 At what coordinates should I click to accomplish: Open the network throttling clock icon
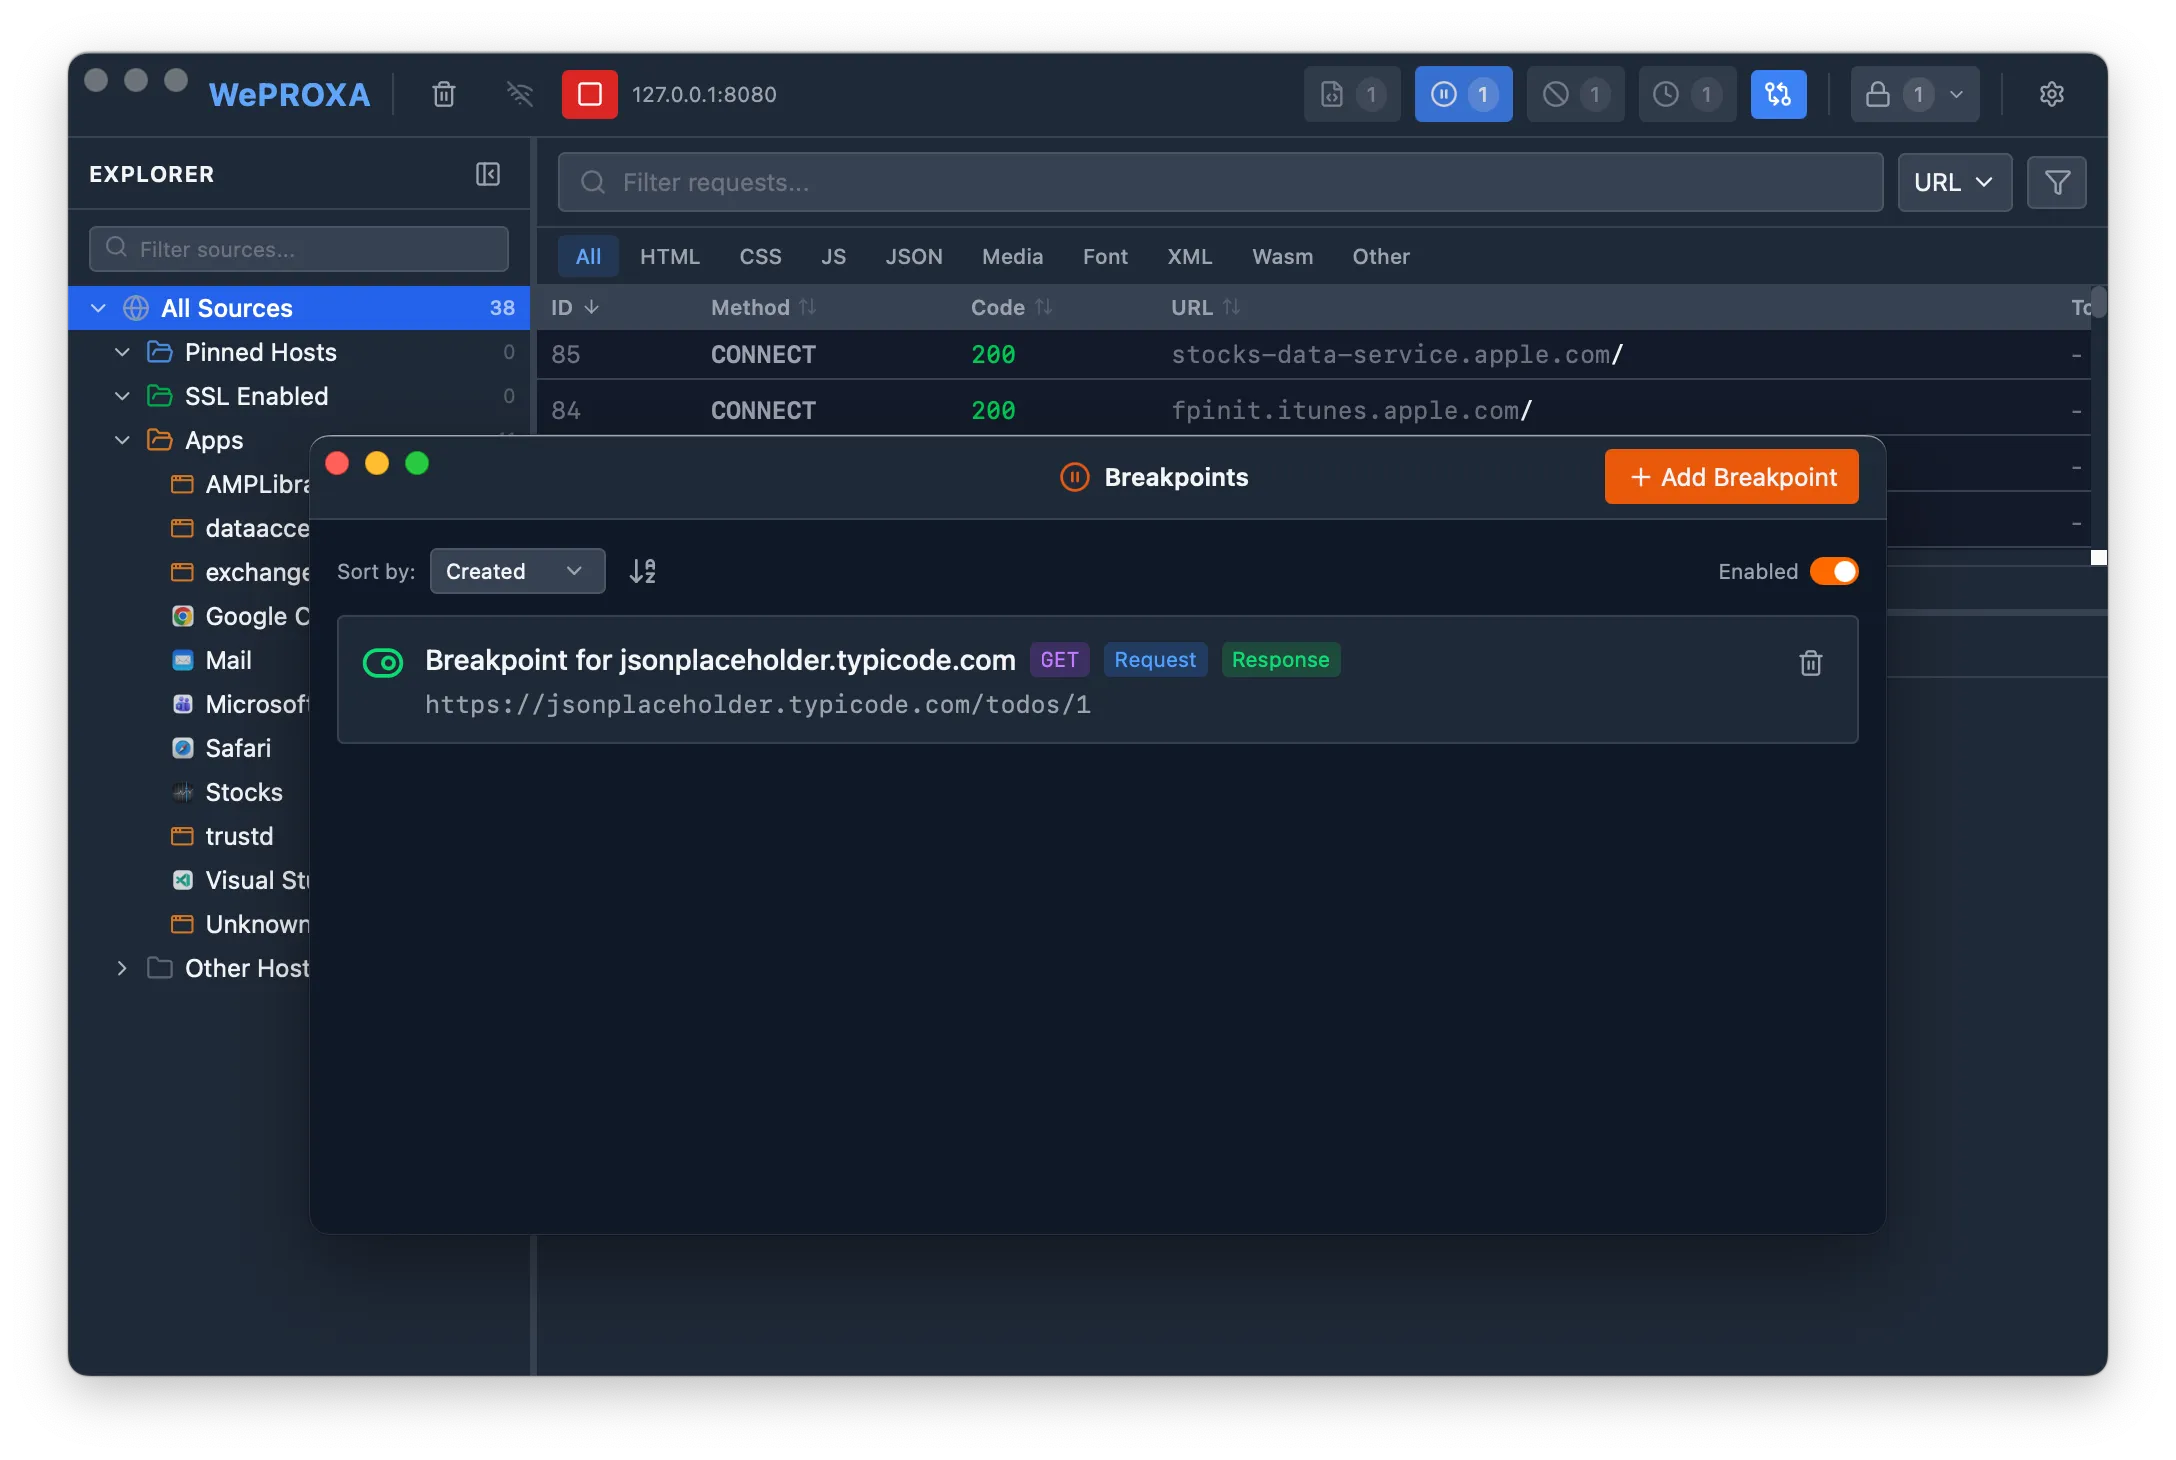point(1687,94)
